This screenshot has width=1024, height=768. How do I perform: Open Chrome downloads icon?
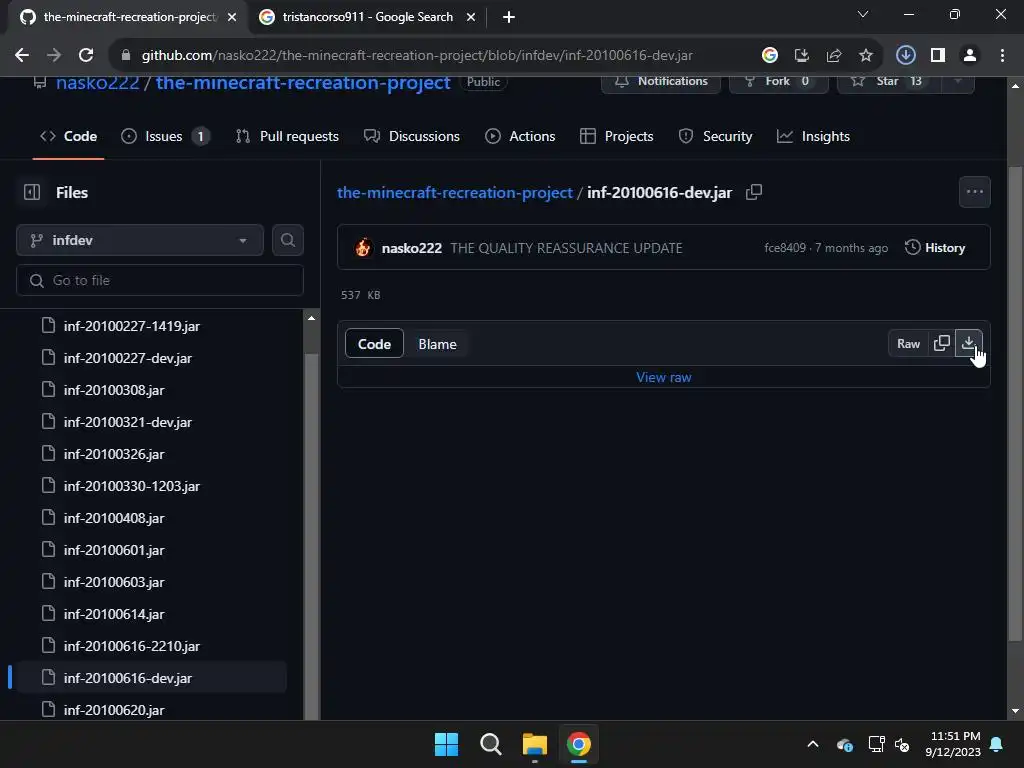click(x=905, y=56)
